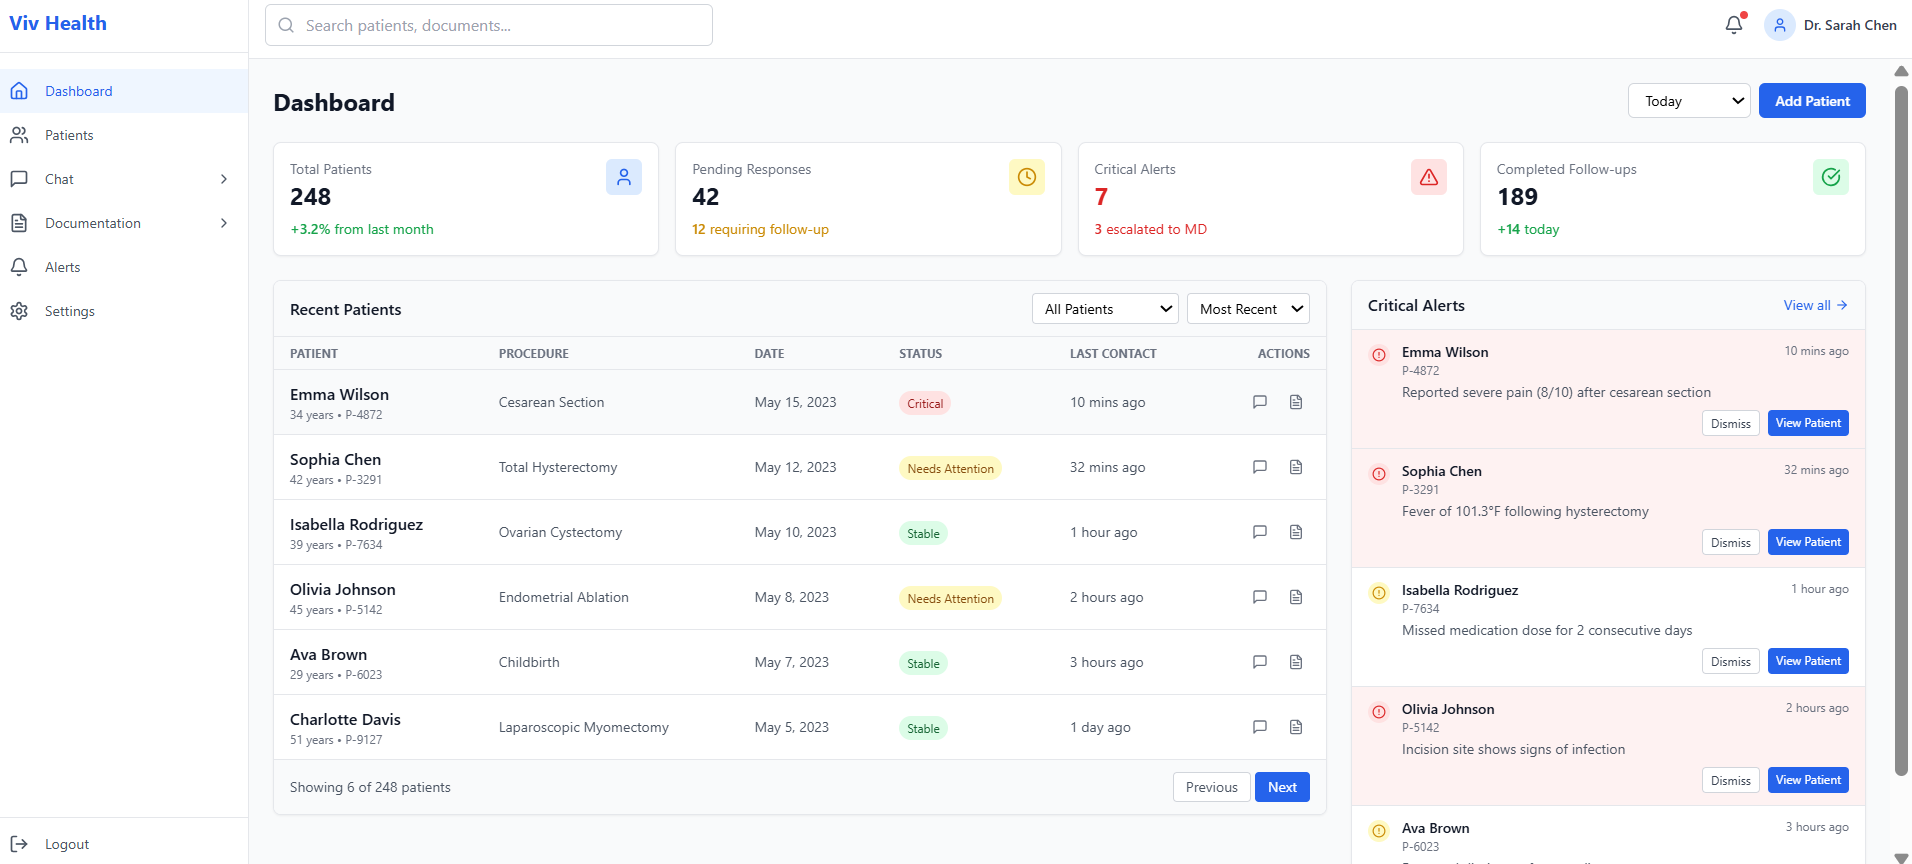Click the PATIENT column header
Viewport: 1912px width, 864px height.
coord(314,353)
